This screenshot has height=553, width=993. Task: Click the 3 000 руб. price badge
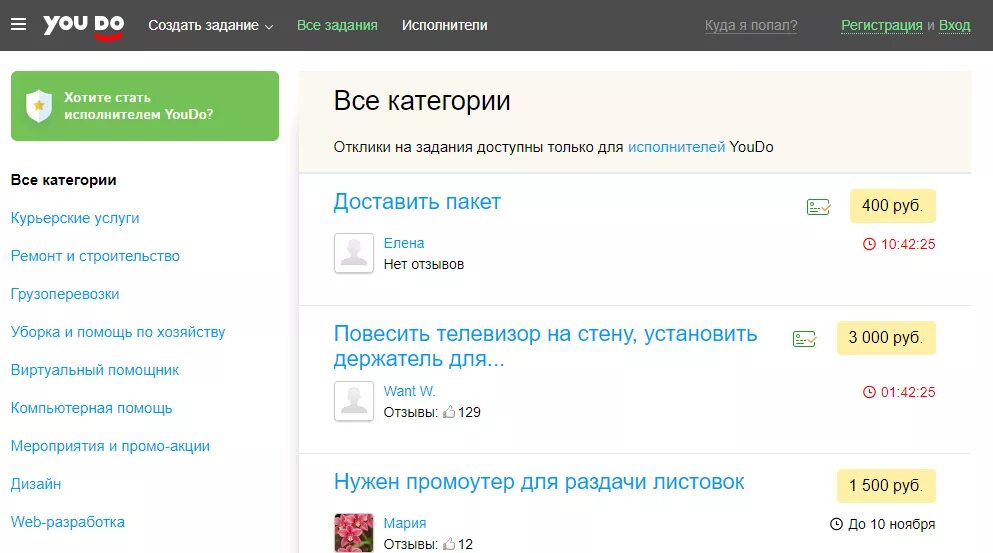click(x=886, y=338)
